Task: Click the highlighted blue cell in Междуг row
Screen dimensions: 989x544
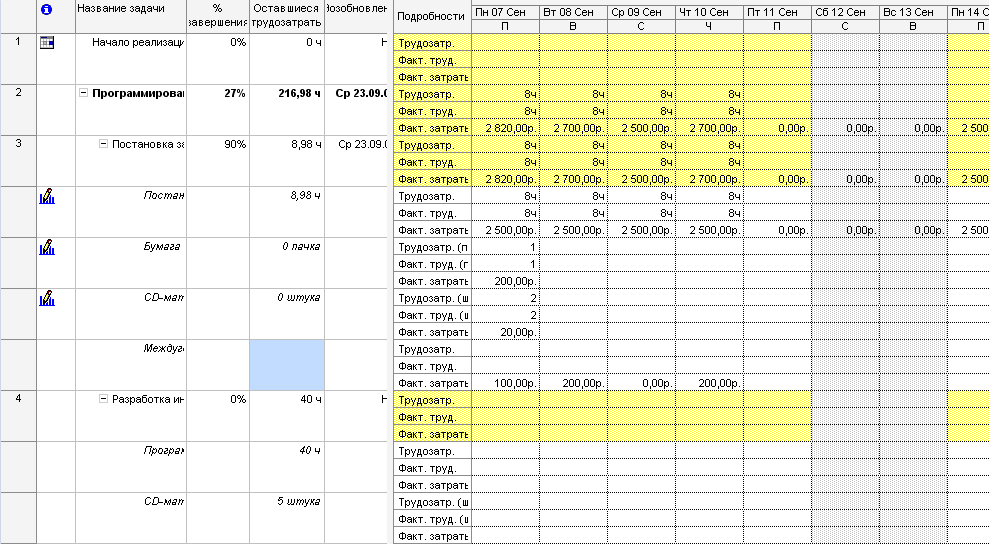Action: (287, 365)
